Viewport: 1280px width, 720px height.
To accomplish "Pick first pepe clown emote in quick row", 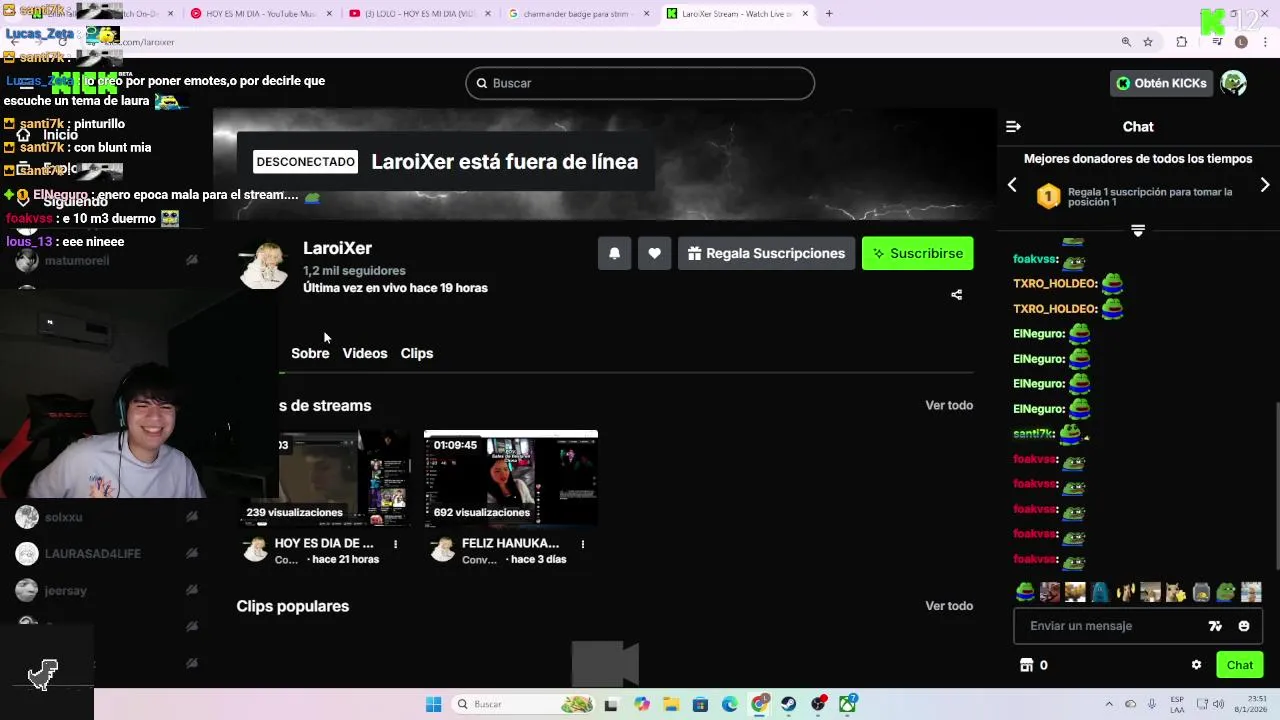I will (x=1025, y=592).
